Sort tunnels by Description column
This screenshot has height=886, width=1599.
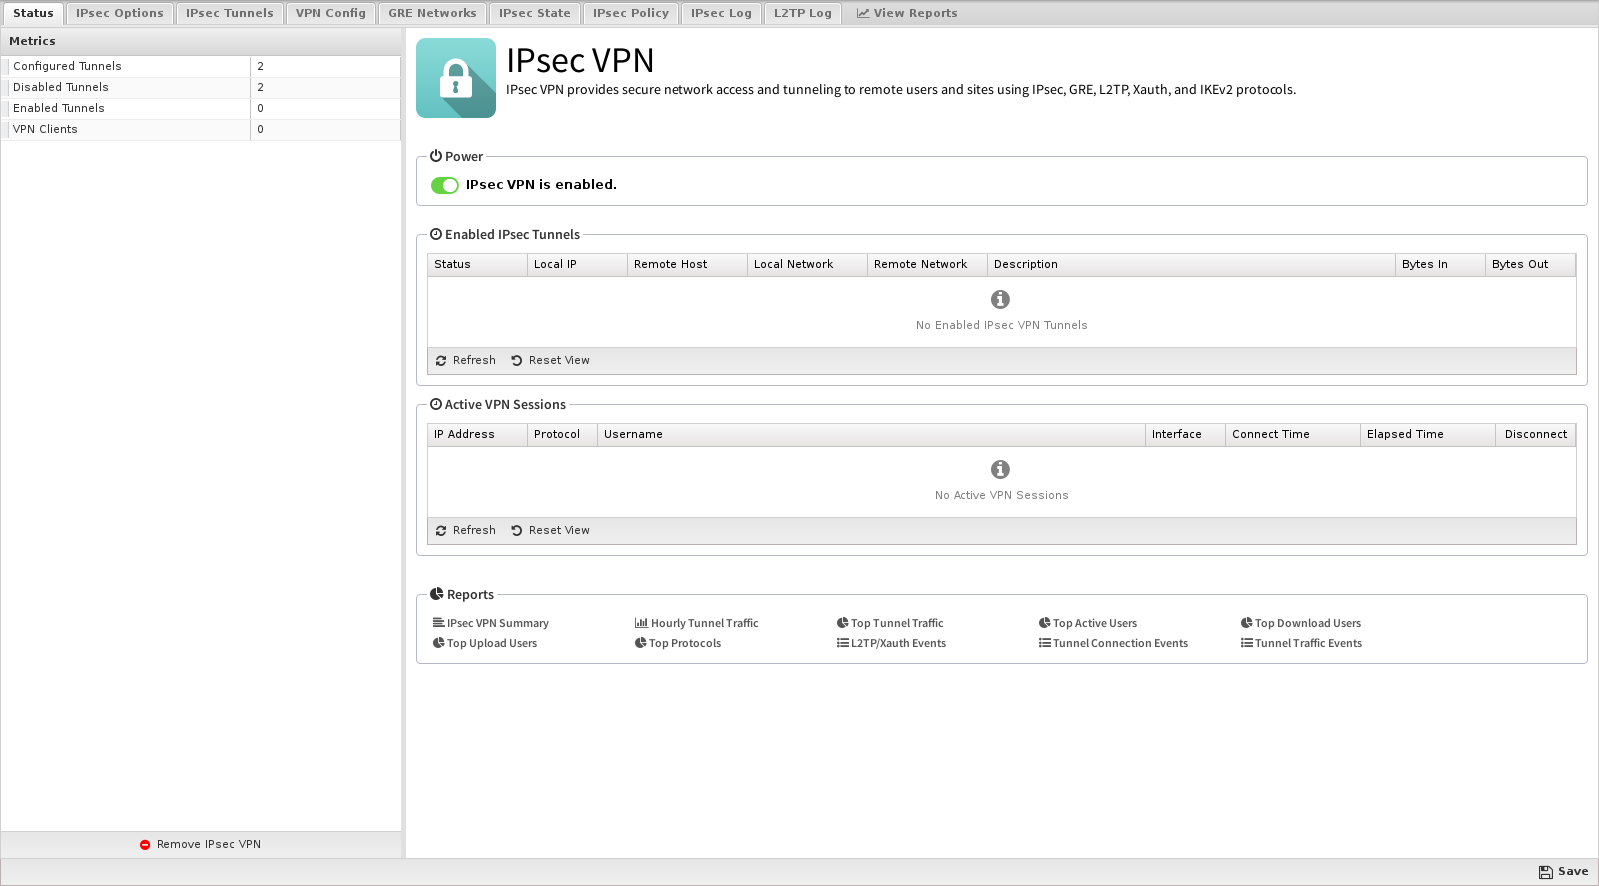1191,265
